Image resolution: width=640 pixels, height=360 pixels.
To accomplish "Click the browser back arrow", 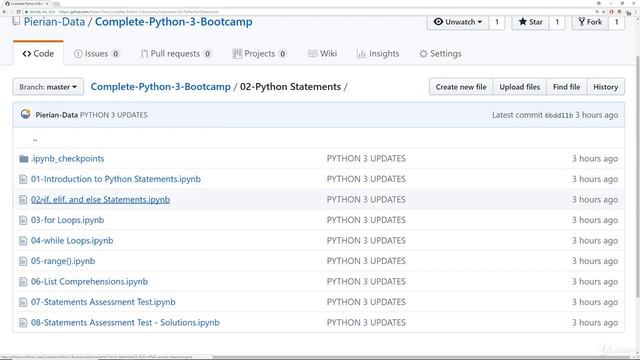I will click(4, 12).
